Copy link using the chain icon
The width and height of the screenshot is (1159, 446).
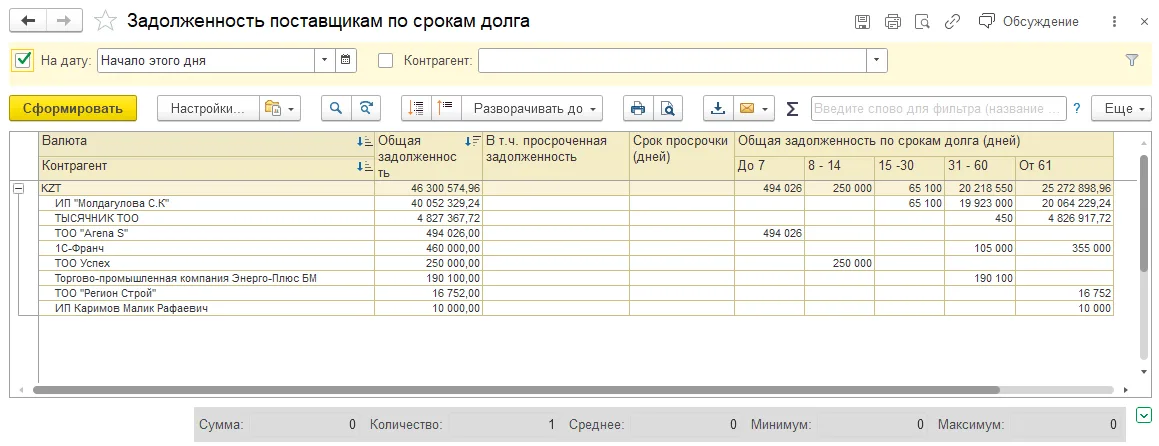953,21
